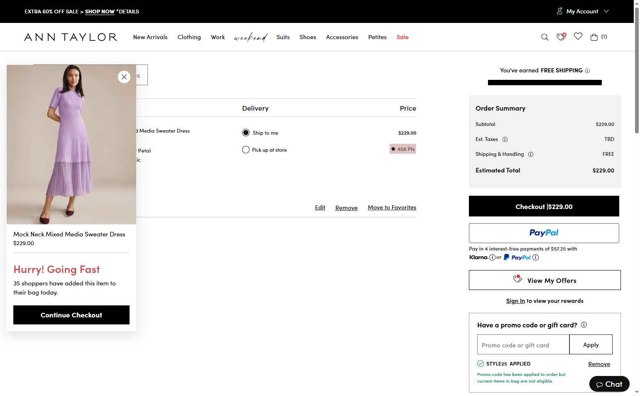Click Continue Checkout button
The height and width of the screenshot is (396, 640).
[x=71, y=315]
